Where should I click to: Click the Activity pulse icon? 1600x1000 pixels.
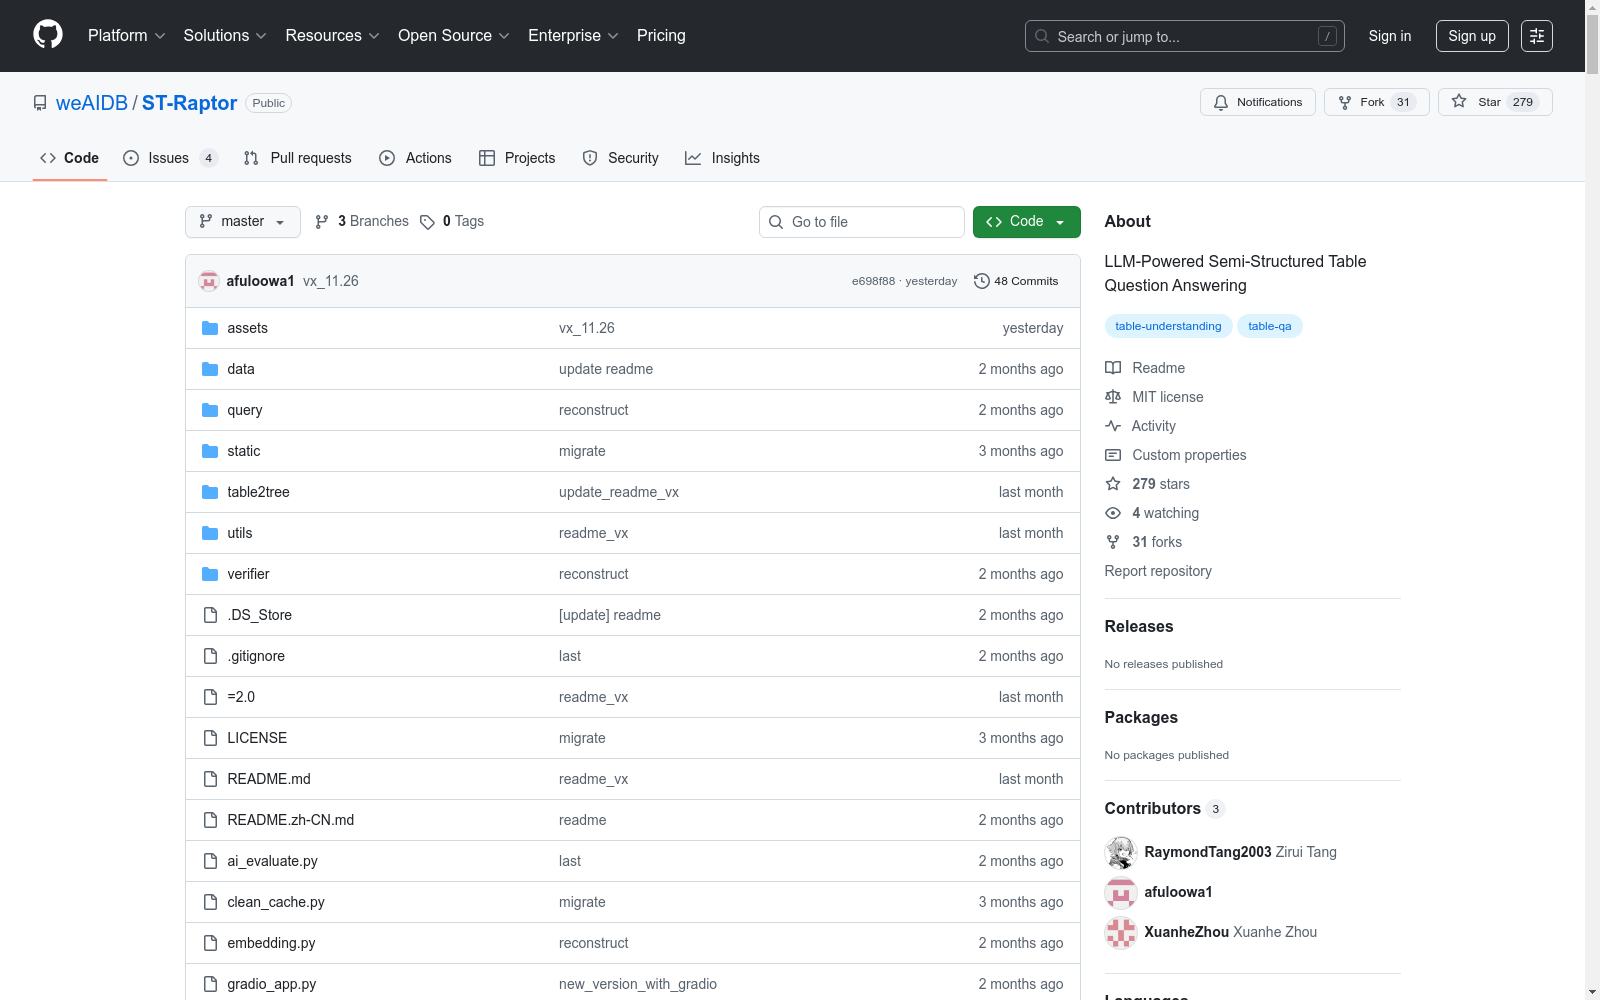pos(1113,426)
